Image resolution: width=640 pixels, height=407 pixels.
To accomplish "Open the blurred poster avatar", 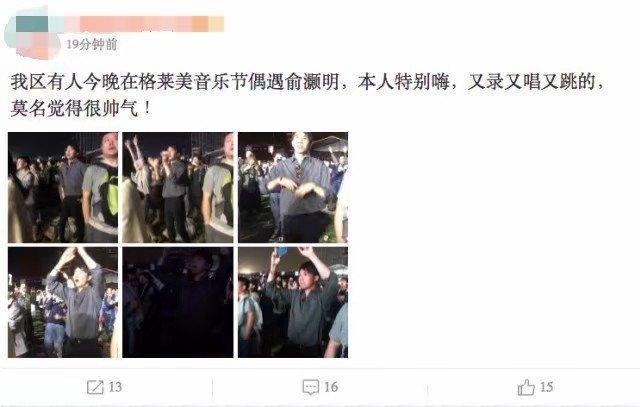I will [x=31, y=38].
